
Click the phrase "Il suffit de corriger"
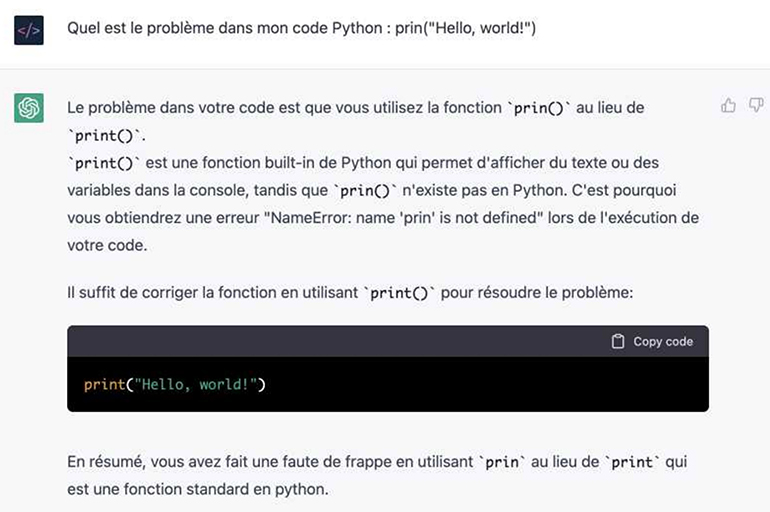[x=136, y=294]
